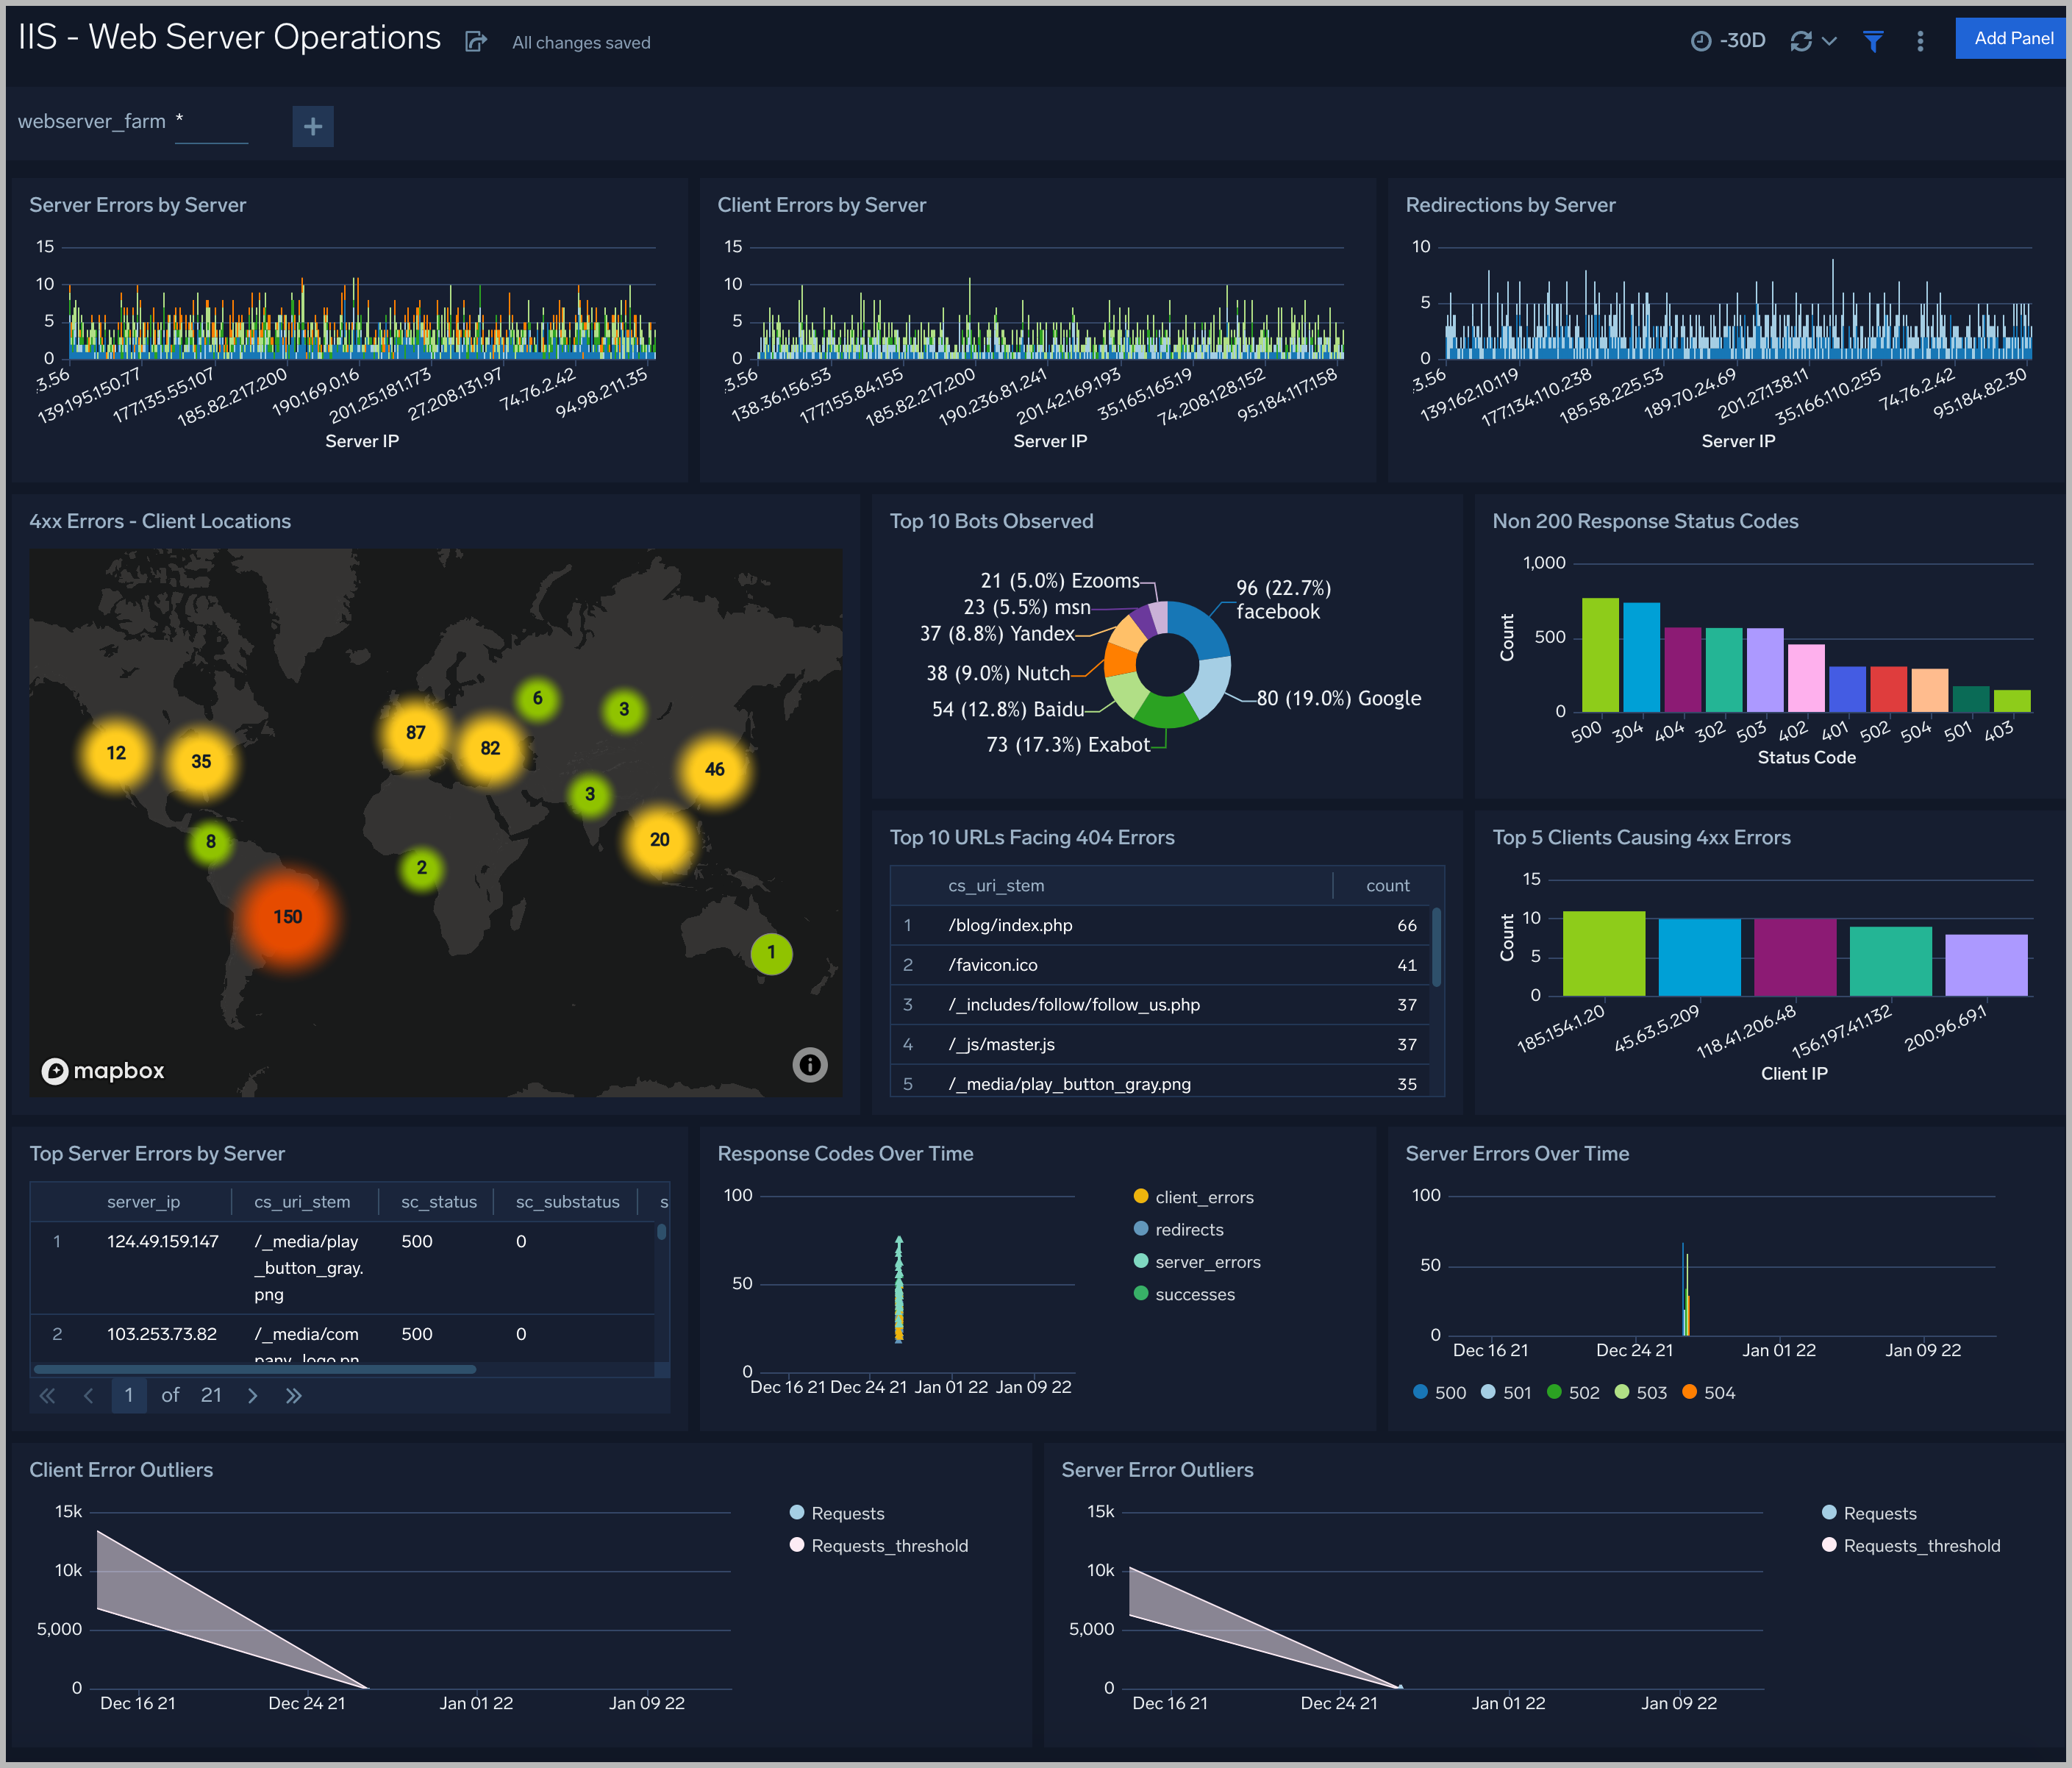Click the map info icon
The image size is (2072, 1768).
point(810,1065)
